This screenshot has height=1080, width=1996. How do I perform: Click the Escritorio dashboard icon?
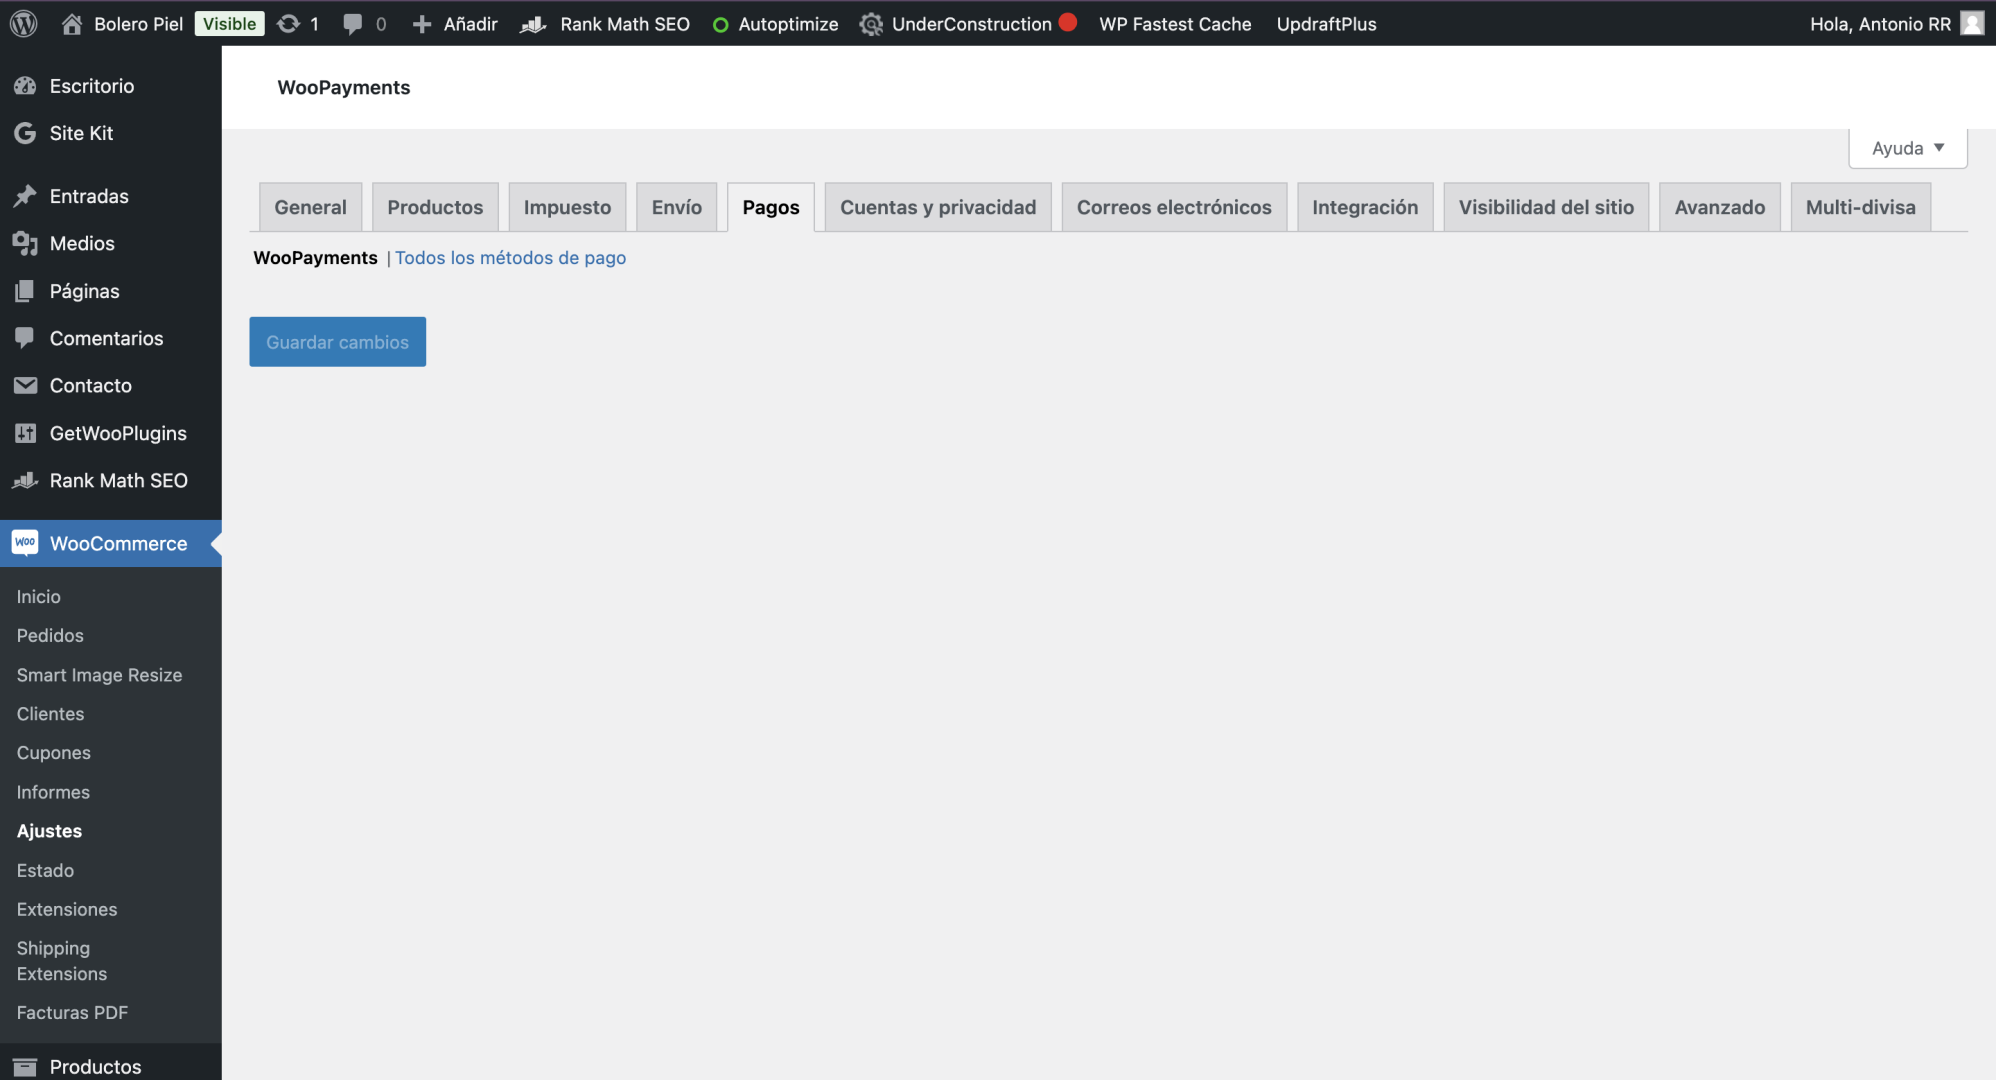click(x=25, y=86)
